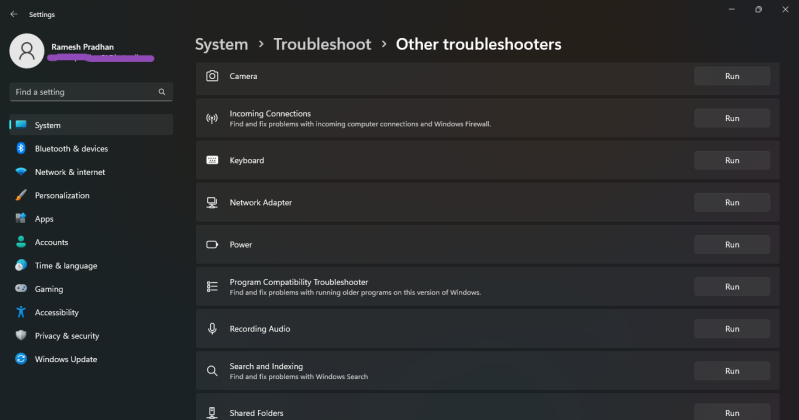The image size is (799, 420).
Task: Open Bluetooth & devices settings
Action: point(91,148)
